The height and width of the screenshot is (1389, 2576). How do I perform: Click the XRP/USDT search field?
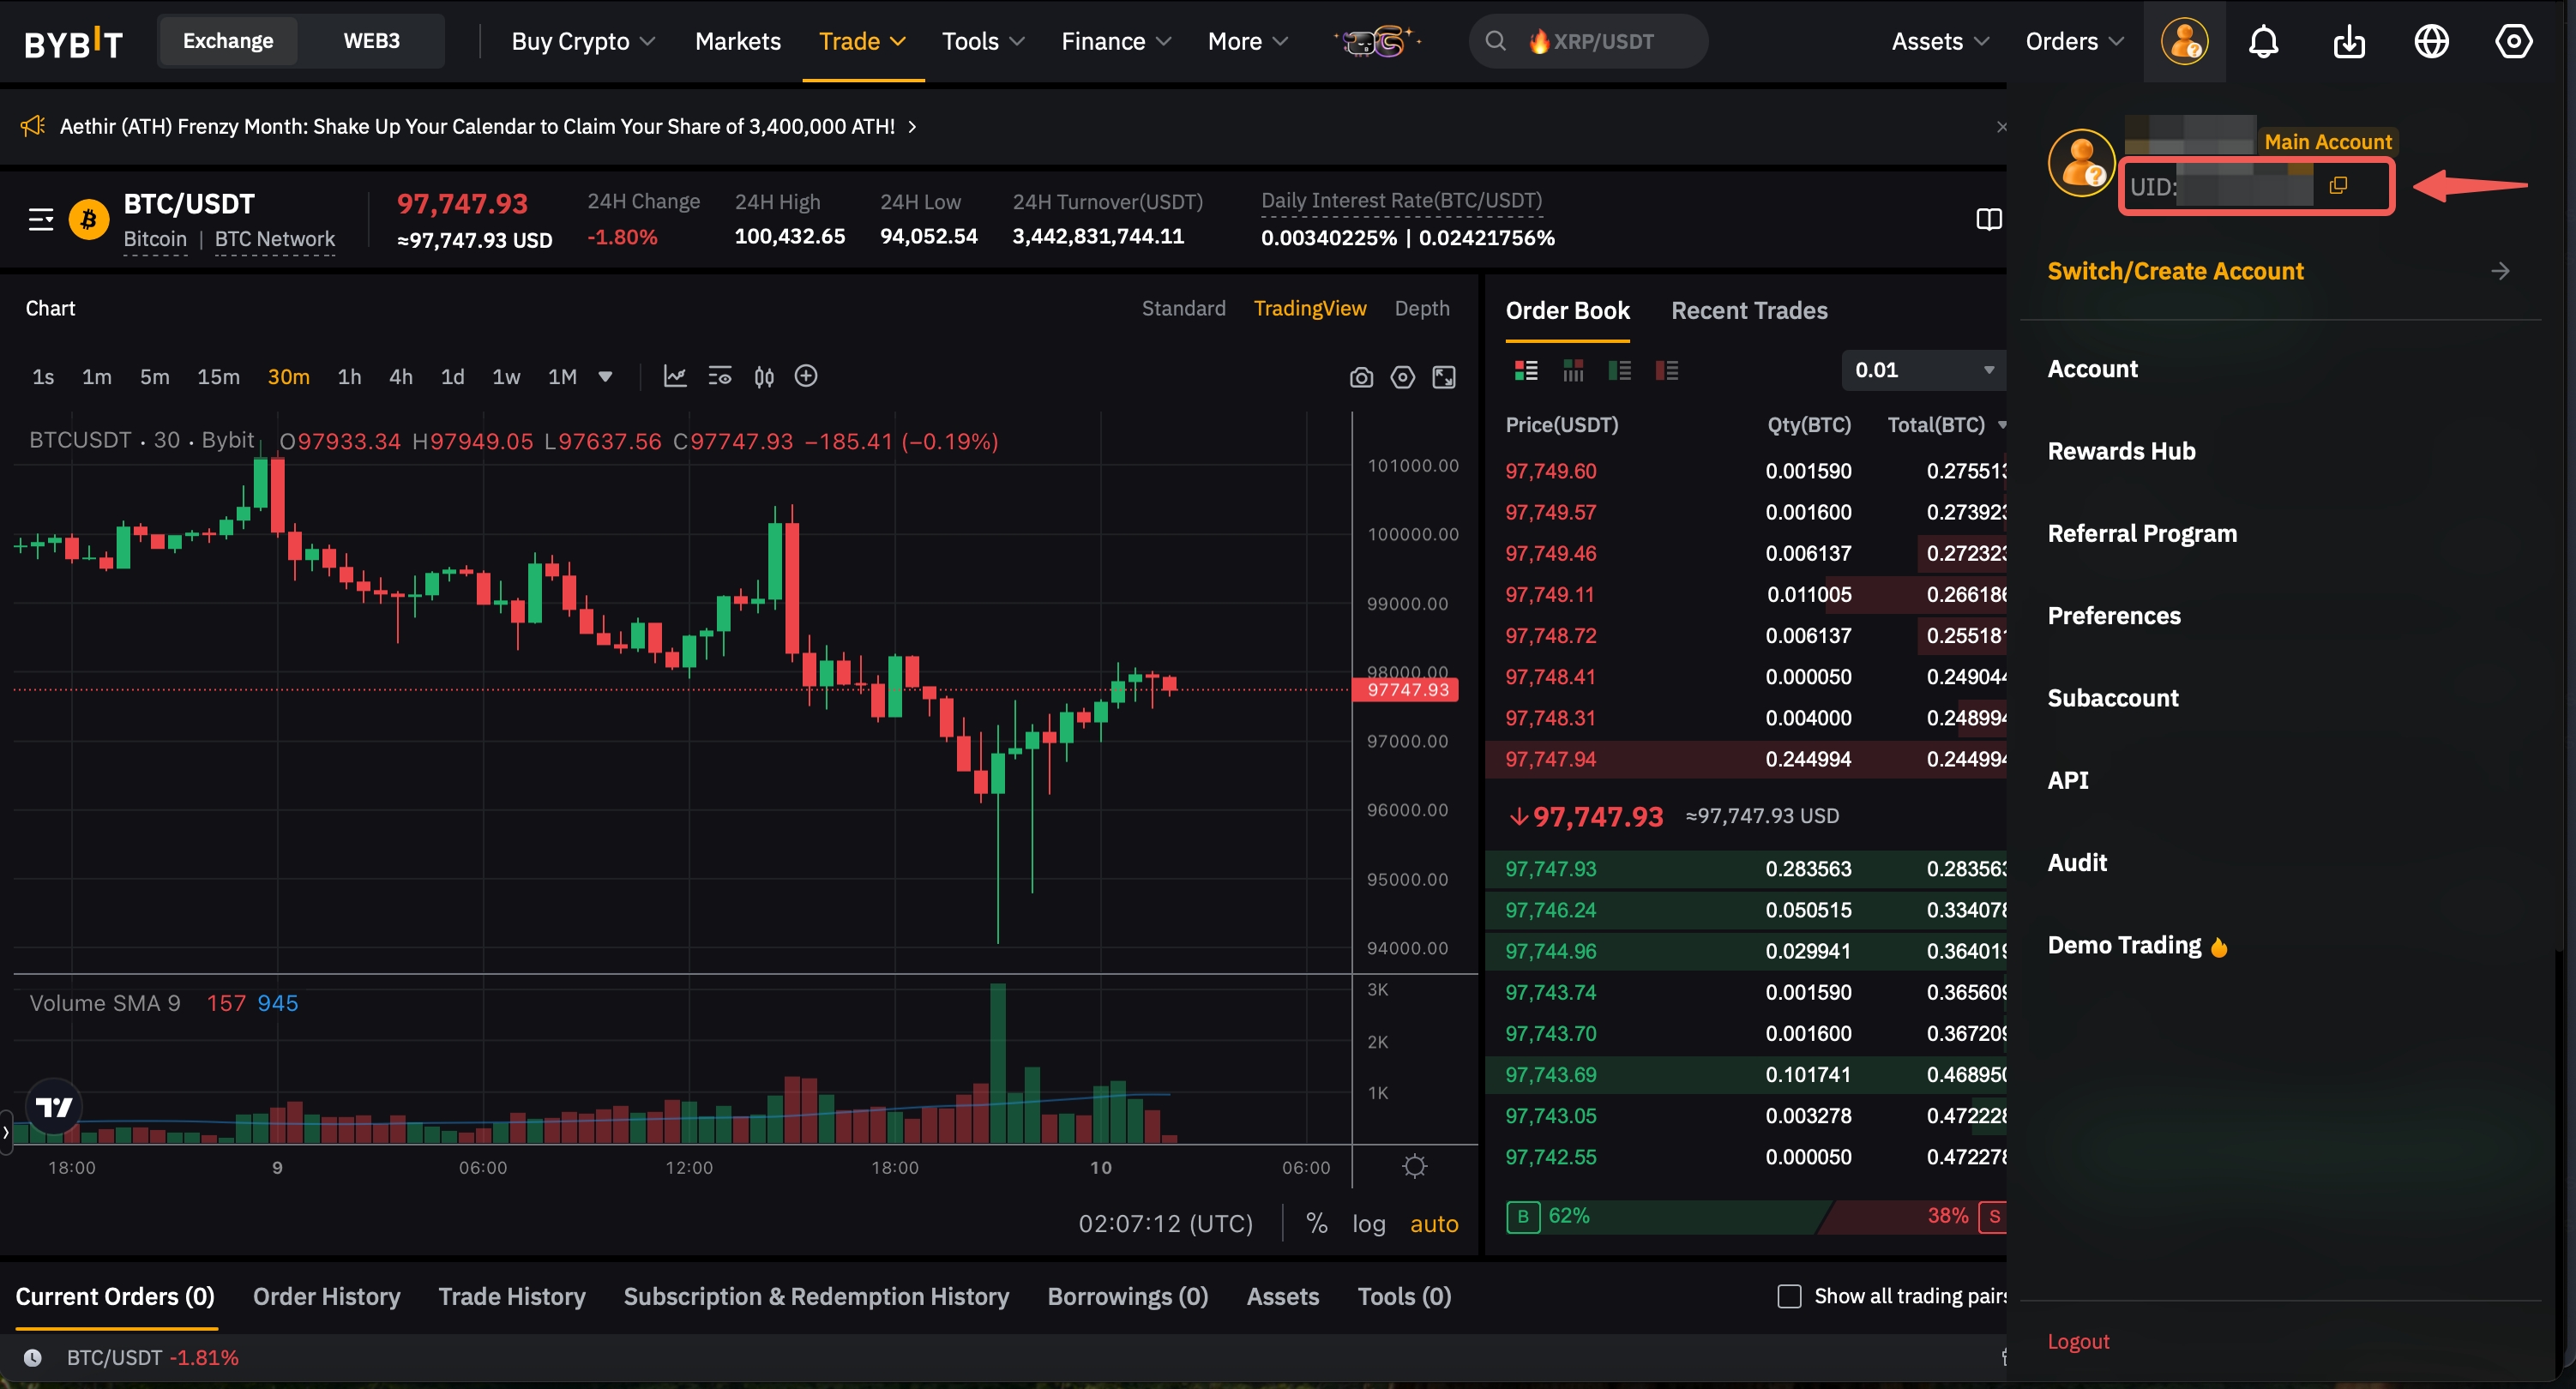(x=1588, y=41)
